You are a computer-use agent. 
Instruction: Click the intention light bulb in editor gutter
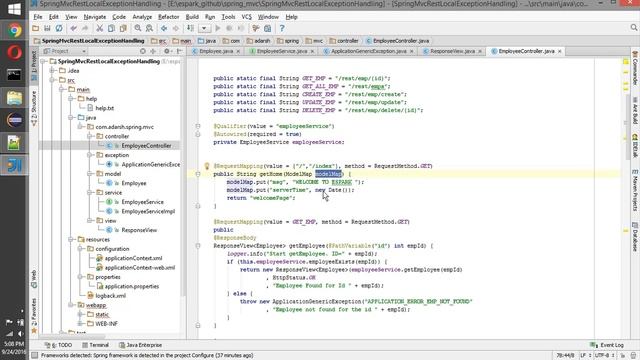click(x=207, y=166)
